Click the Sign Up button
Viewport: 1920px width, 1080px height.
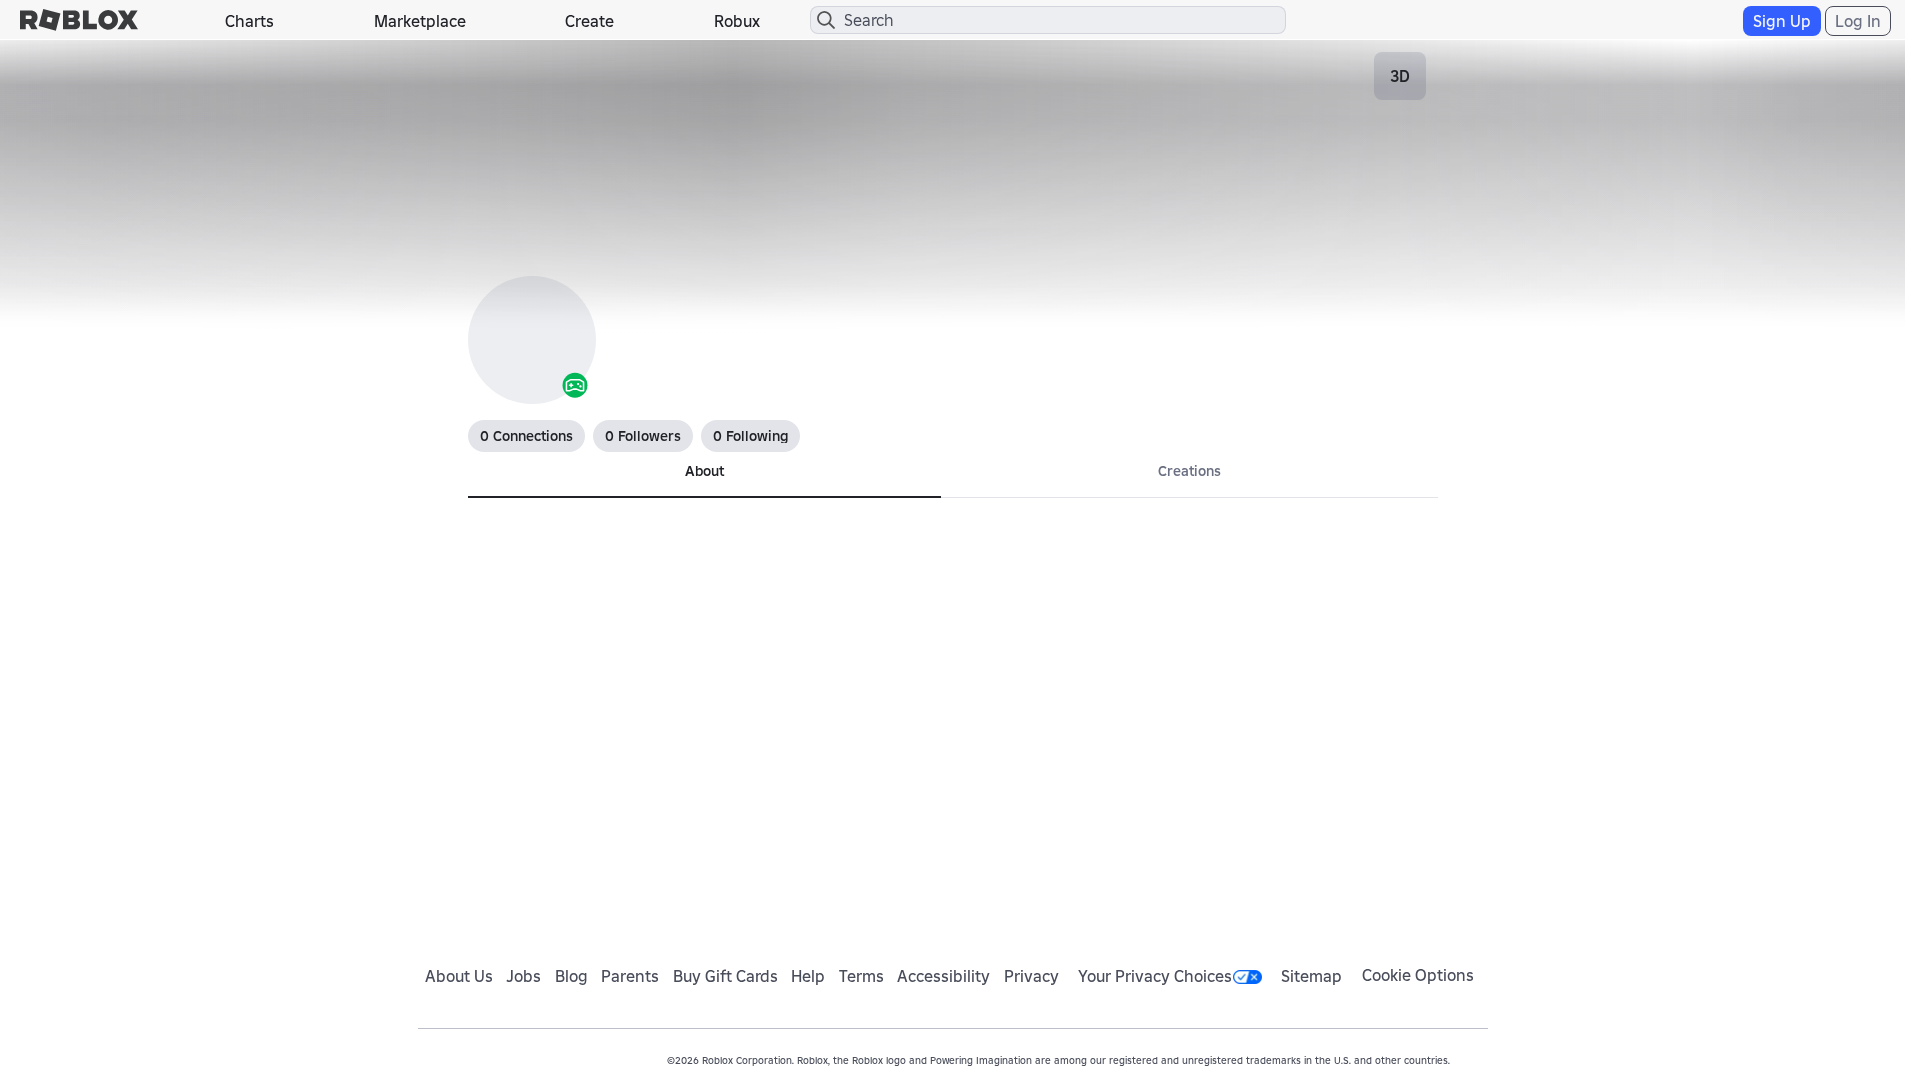pos(1781,20)
